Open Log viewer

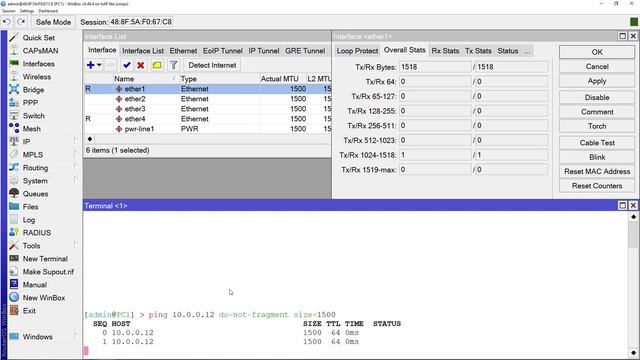pyautogui.click(x=29, y=220)
